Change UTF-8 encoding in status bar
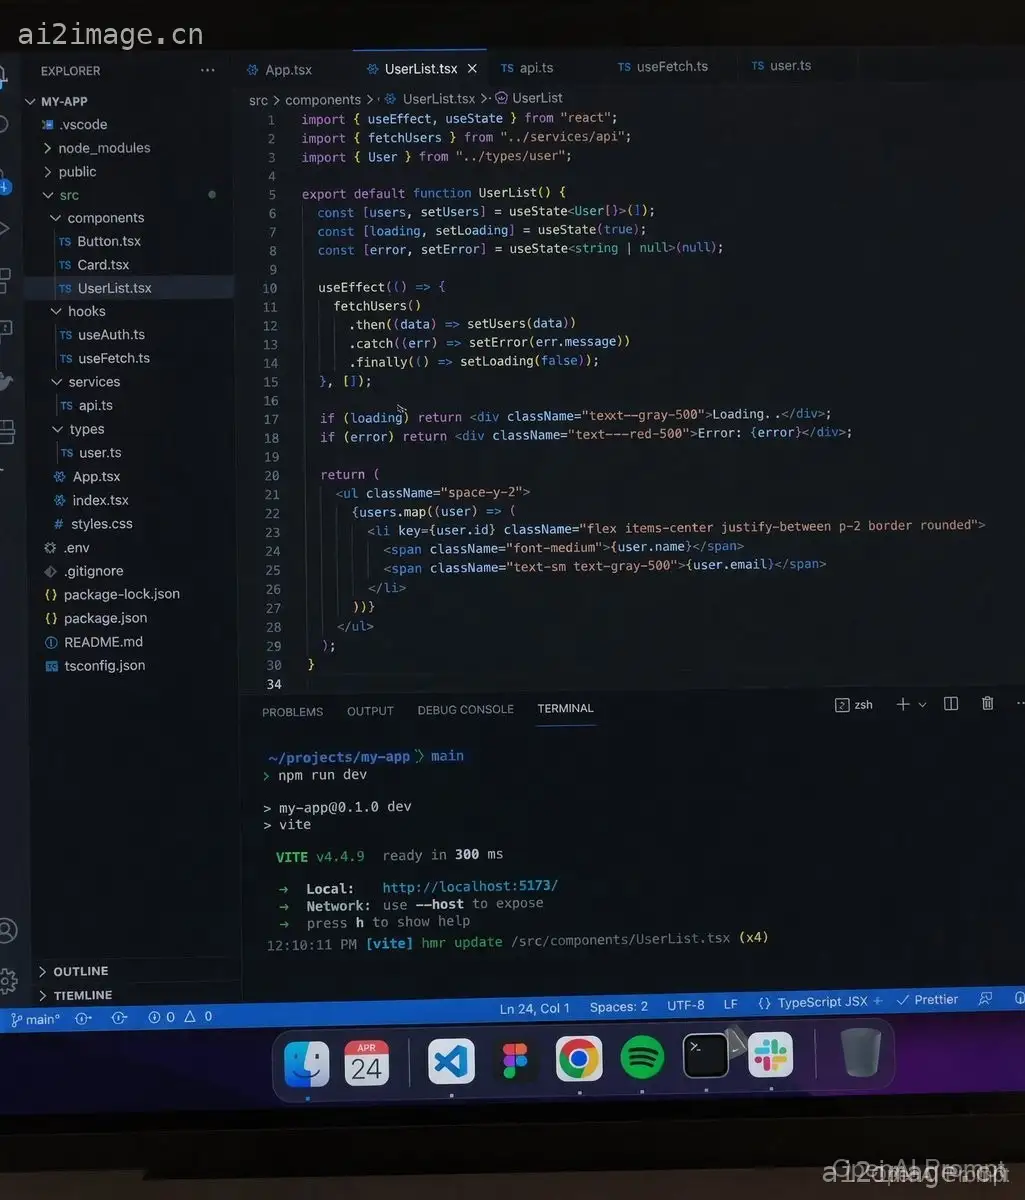This screenshot has width=1025, height=1200. point(685,1005)
